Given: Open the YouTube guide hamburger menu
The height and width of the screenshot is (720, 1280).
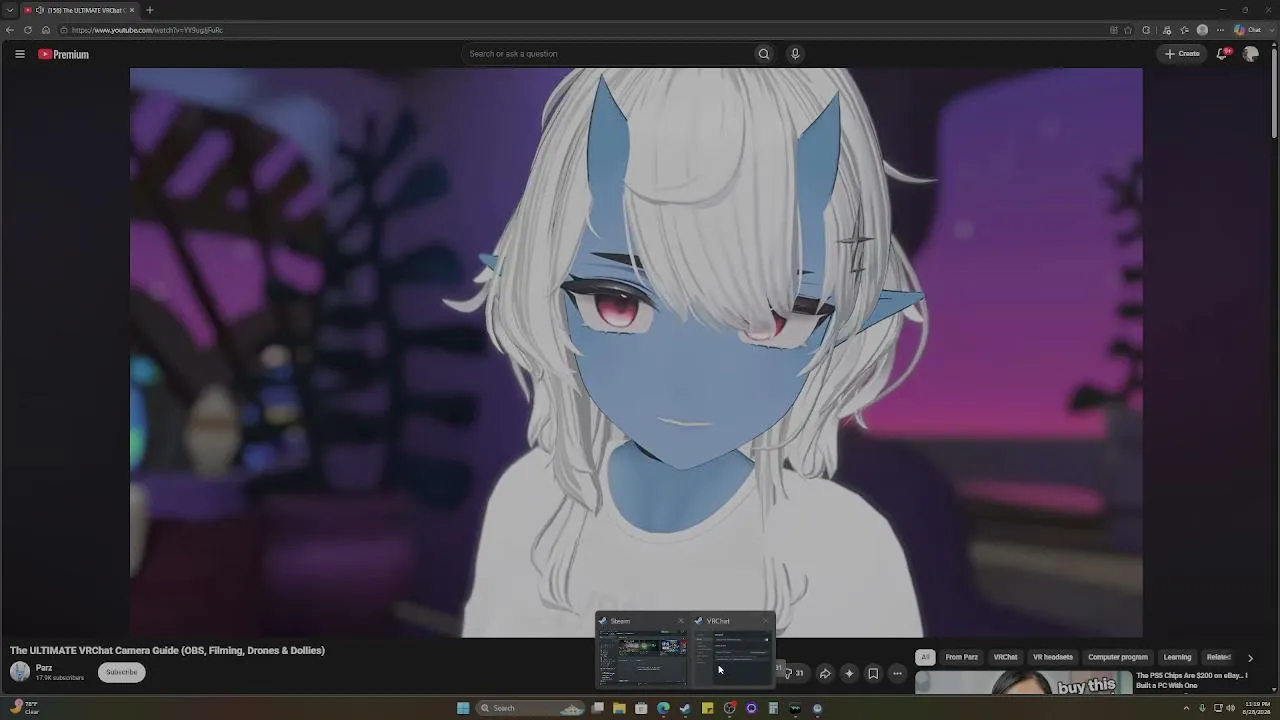Looking at the screenshot, I should (x=20, y=54).
